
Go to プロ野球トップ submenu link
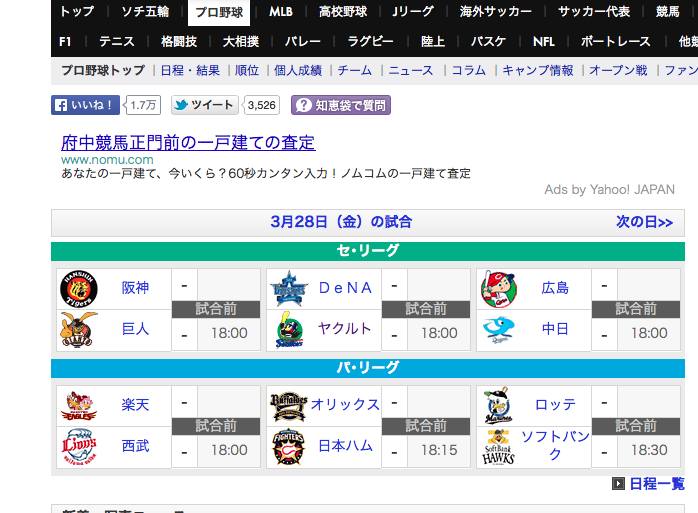103,70
